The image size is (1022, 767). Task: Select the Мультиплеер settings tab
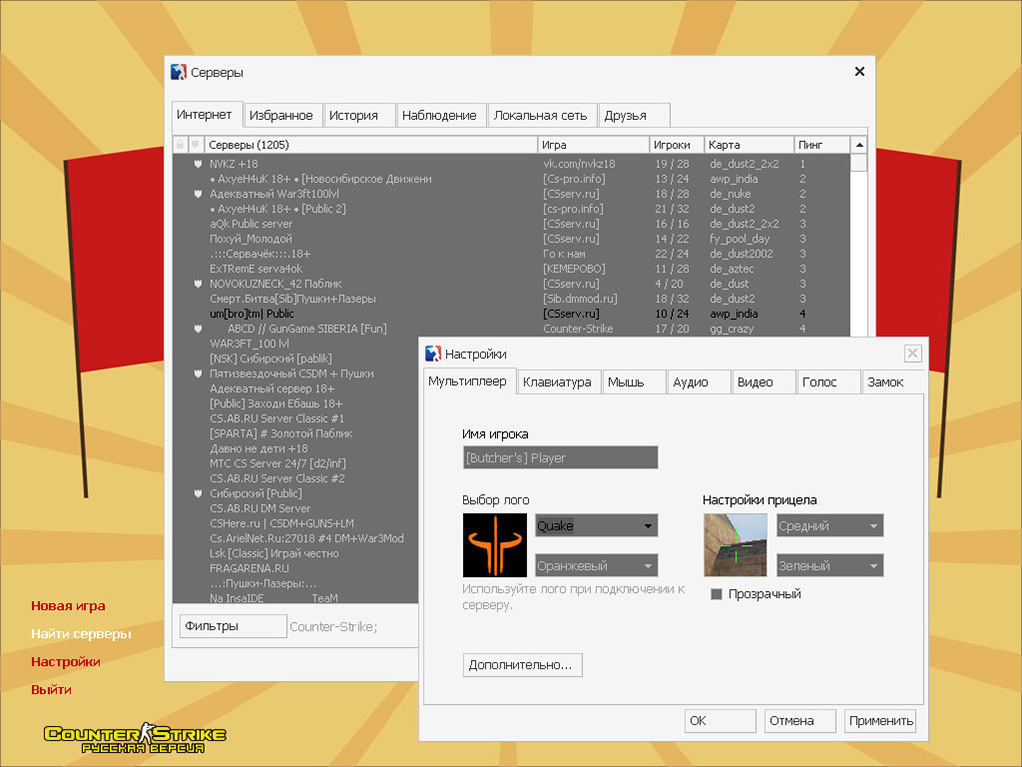coord(469,381)
